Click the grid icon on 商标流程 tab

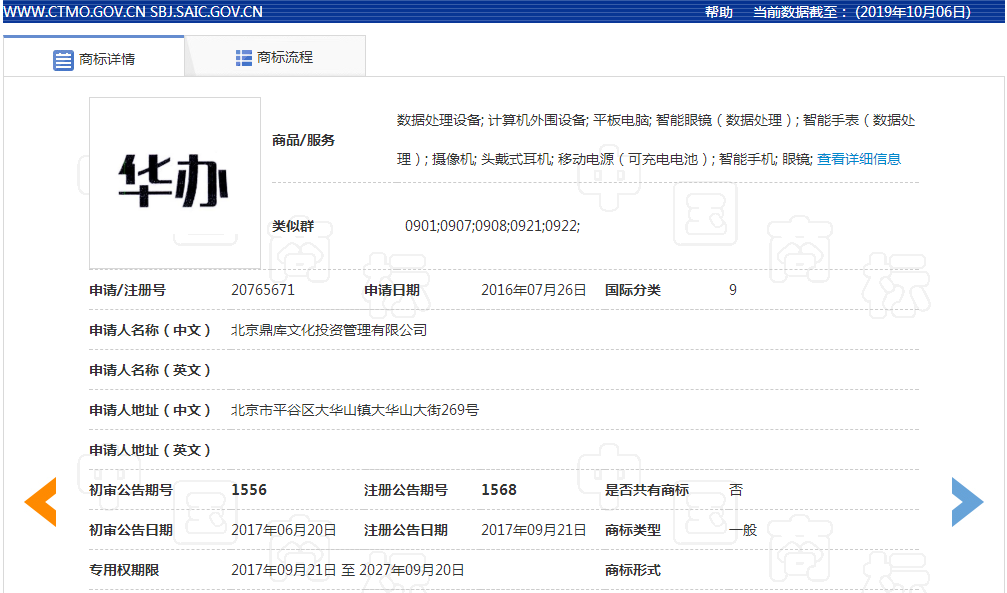[243, 57]
